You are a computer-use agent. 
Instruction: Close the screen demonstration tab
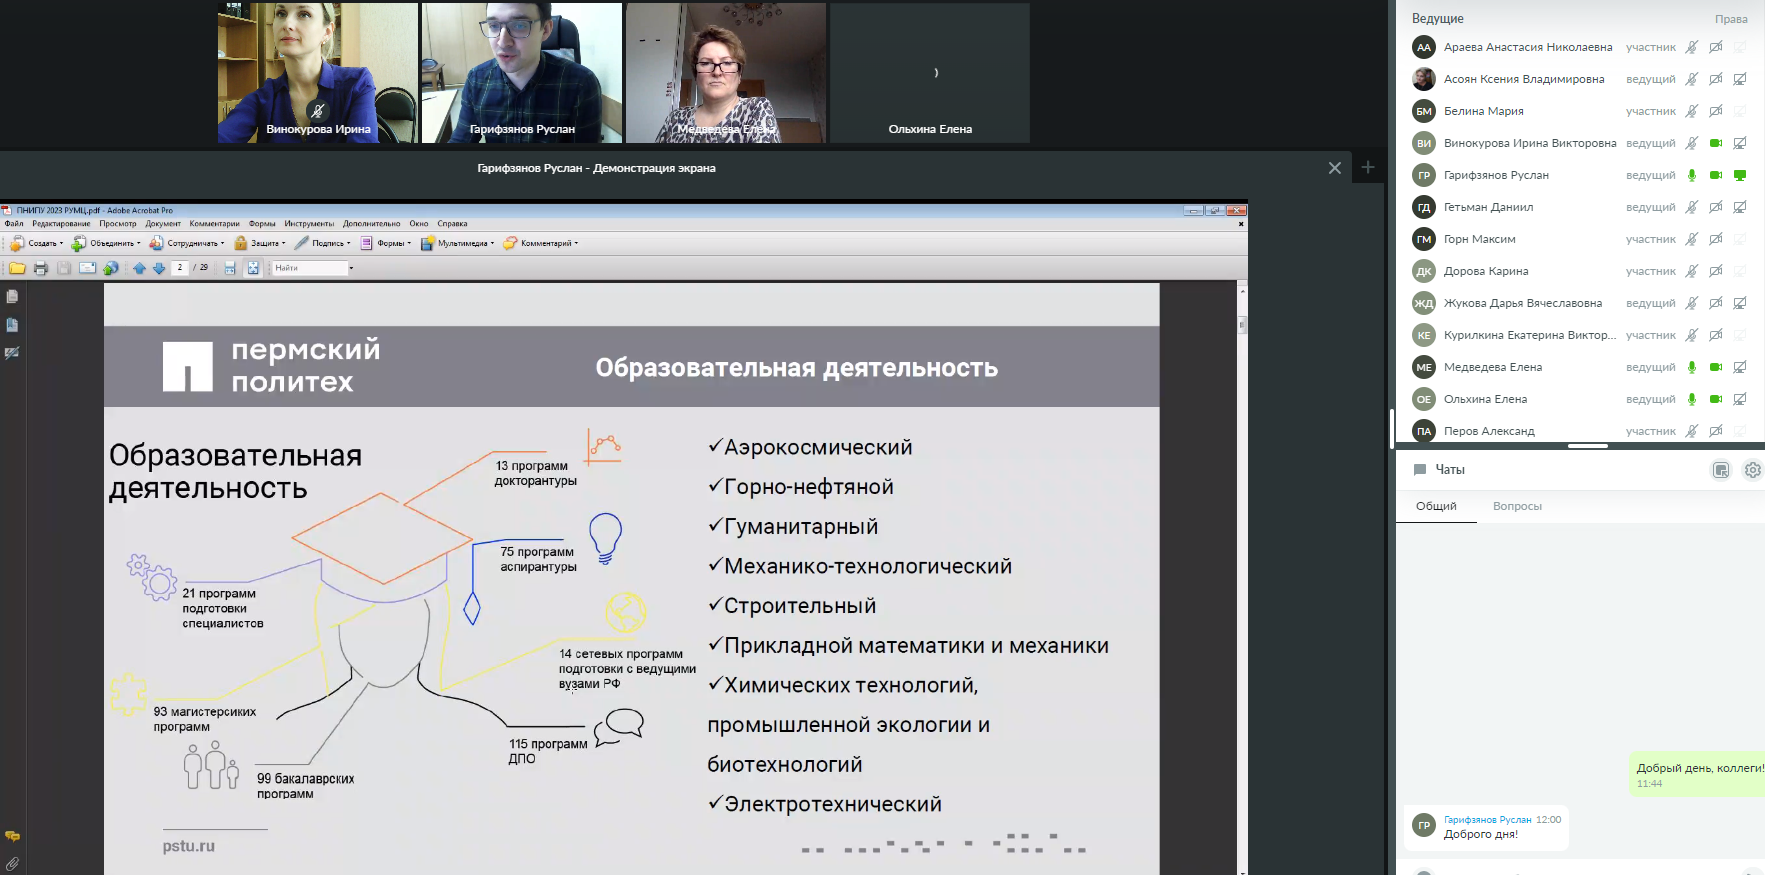click(1334, 168)
